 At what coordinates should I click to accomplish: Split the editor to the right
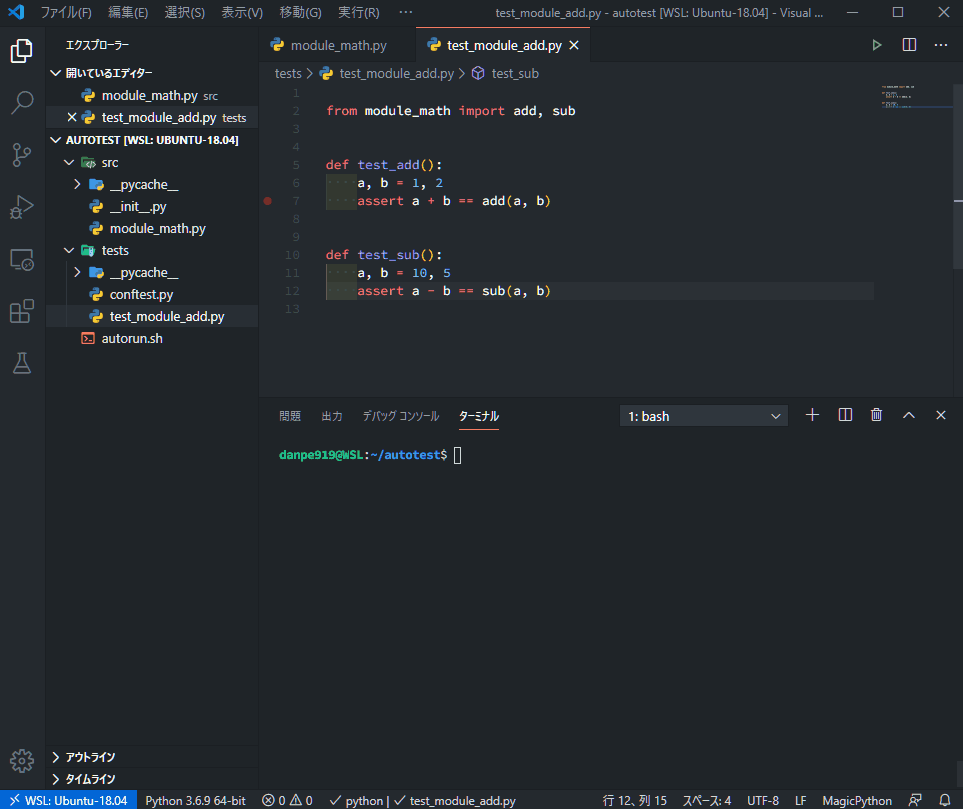tap(909, 45)
